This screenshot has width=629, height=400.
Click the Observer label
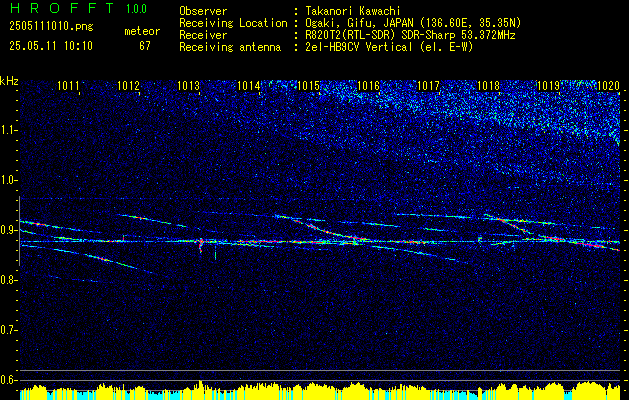[203, 11]
